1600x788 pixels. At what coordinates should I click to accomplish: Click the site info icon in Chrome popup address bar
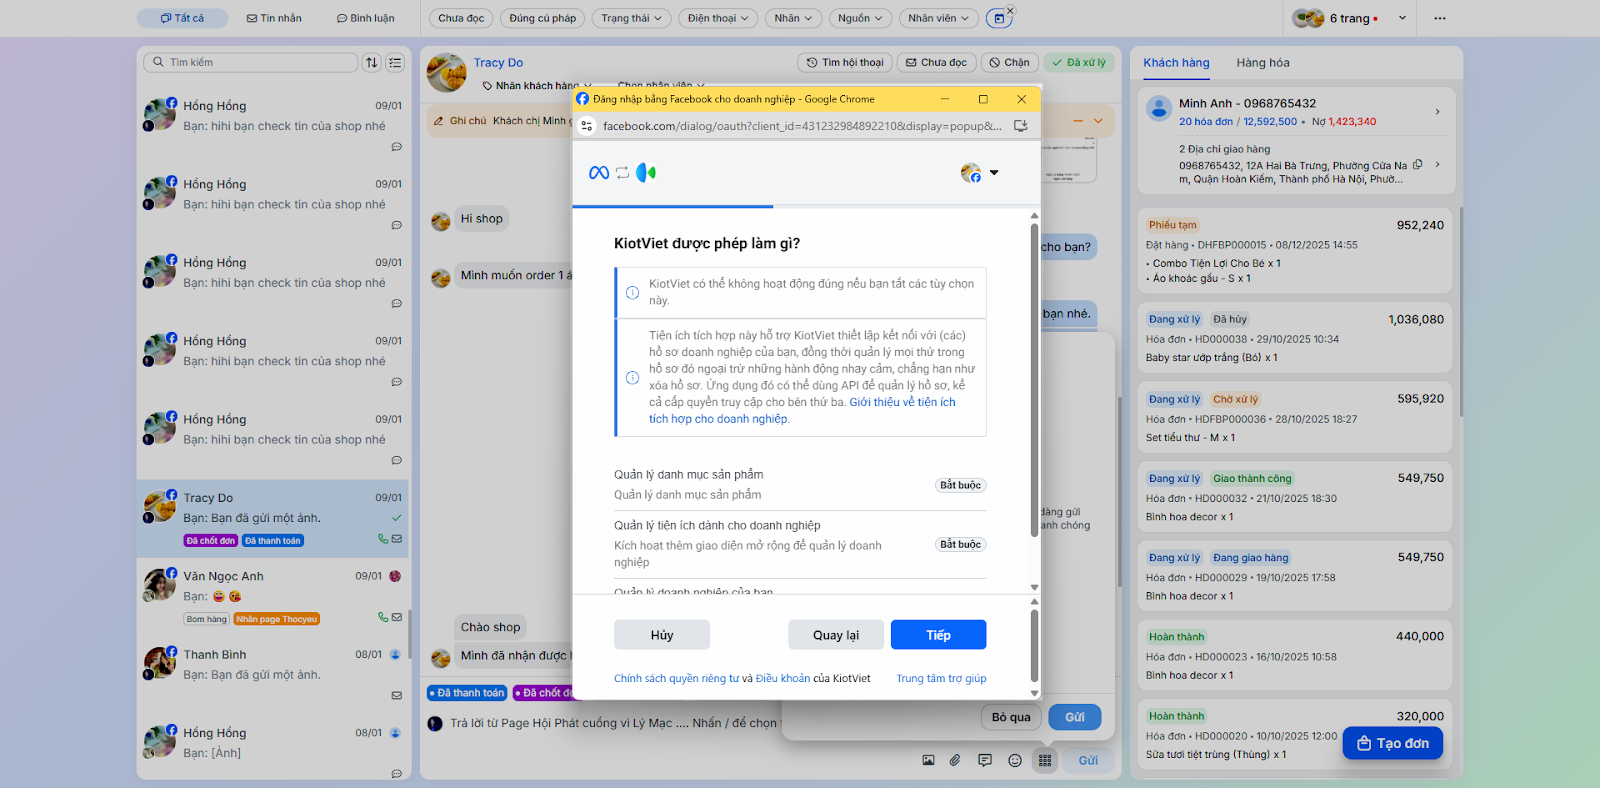587,126
